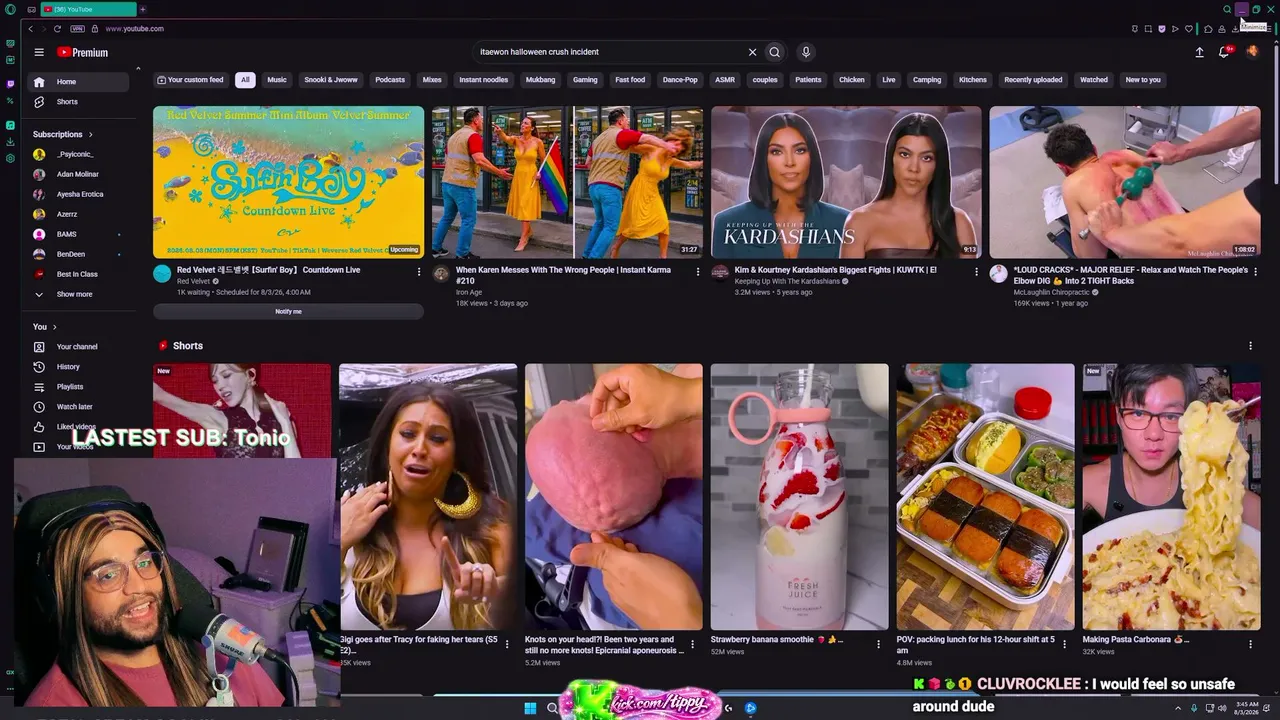Select the Home sidebar item
The height and width of the screenshot is (720, 1280).
coord(80,82)
